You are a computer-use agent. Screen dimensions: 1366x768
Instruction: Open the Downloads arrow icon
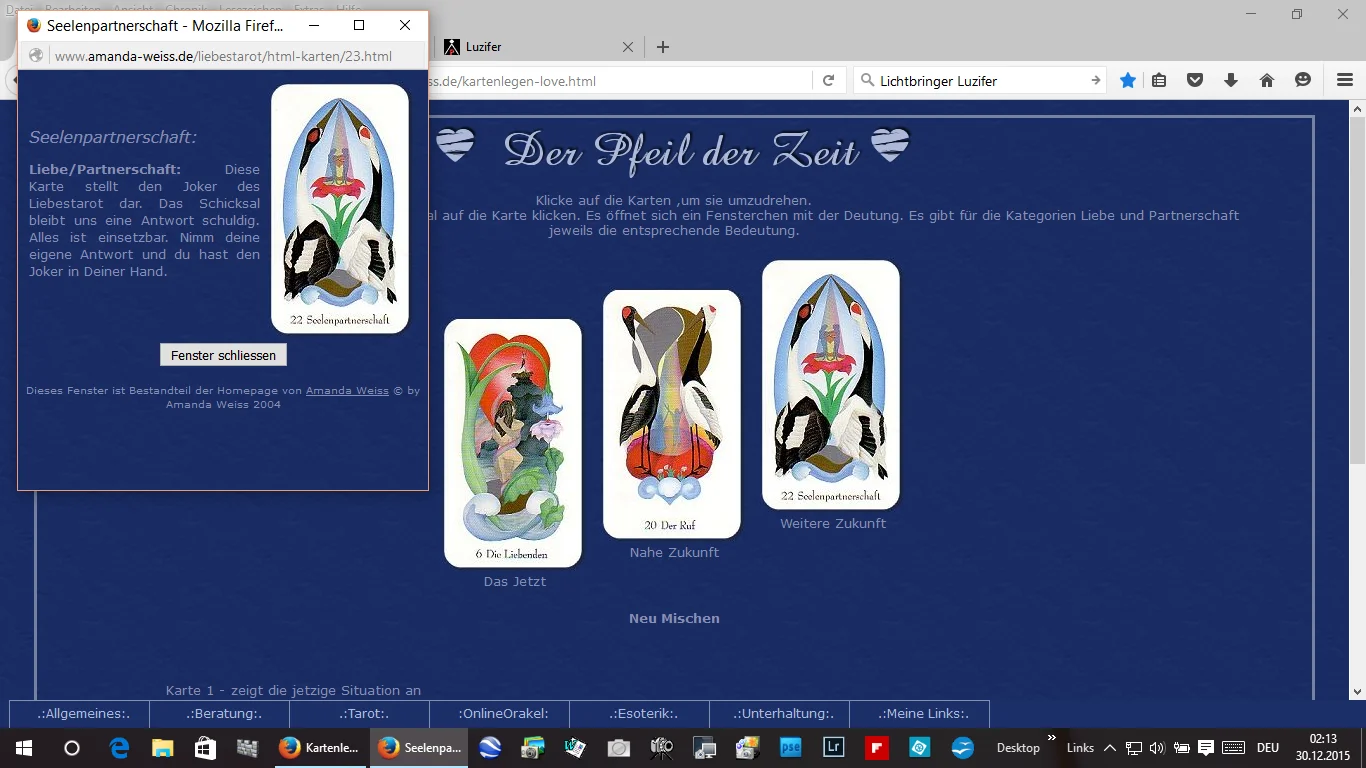tap(1231, 81)
